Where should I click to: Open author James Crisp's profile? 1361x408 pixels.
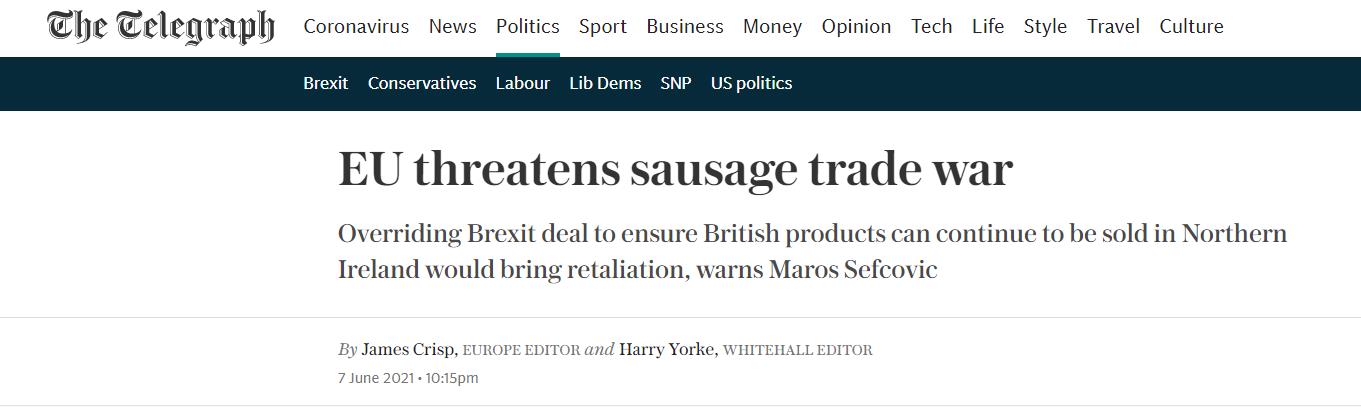coord(409,350)
